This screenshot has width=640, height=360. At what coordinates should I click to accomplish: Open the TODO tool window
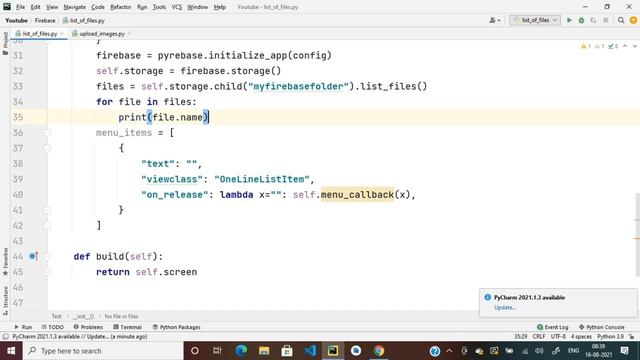[53, 327]
